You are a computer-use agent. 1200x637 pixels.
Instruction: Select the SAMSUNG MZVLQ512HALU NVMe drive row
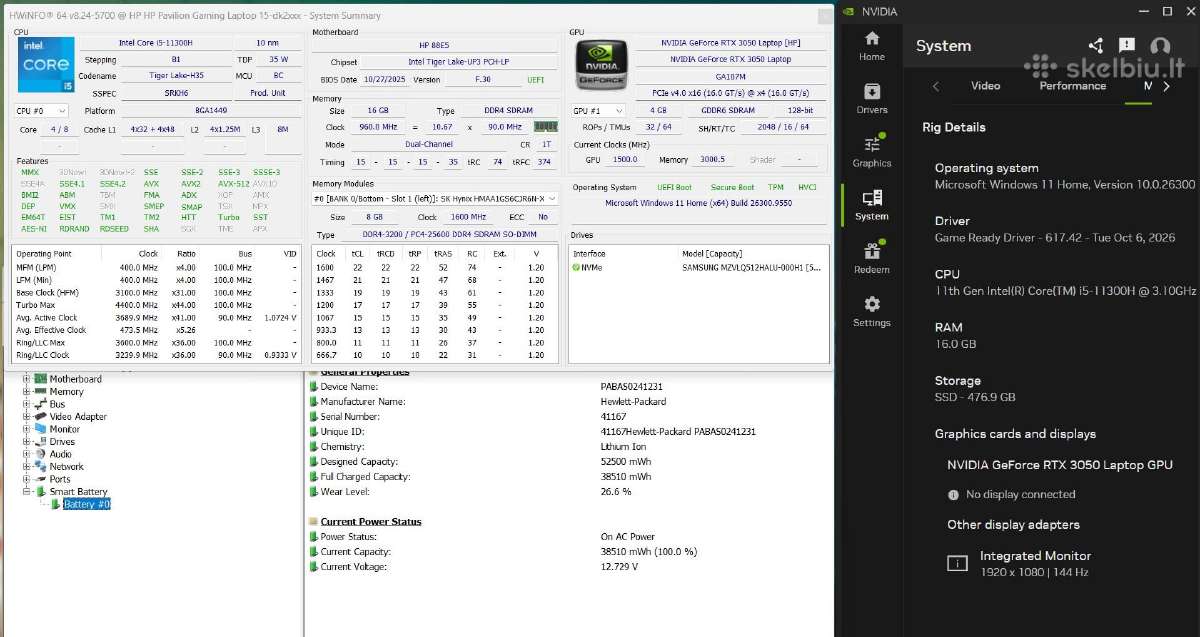(697, 267)
